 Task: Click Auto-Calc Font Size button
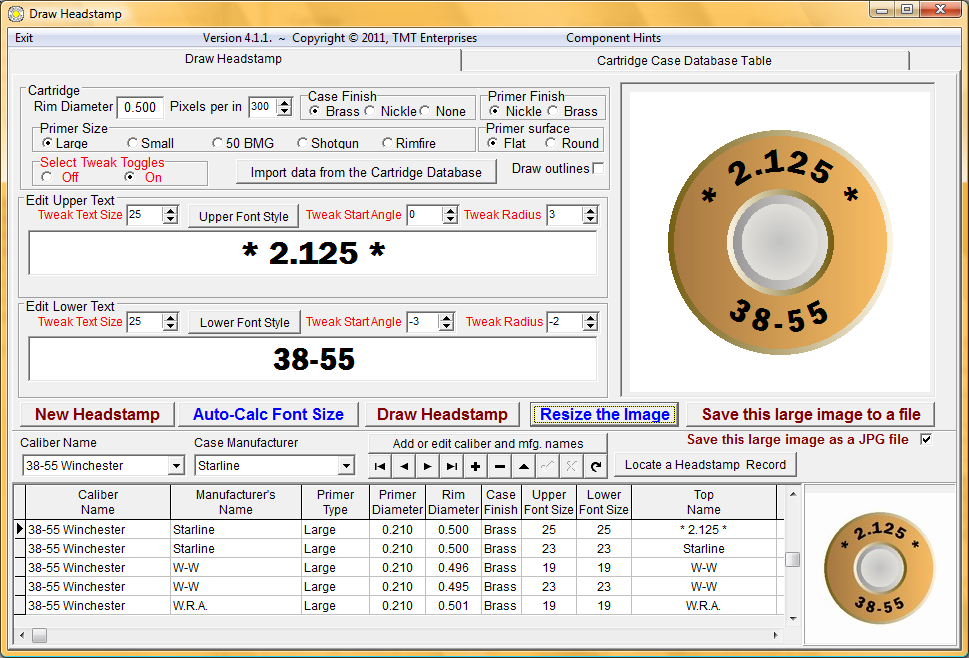click(x=268, y=415)
